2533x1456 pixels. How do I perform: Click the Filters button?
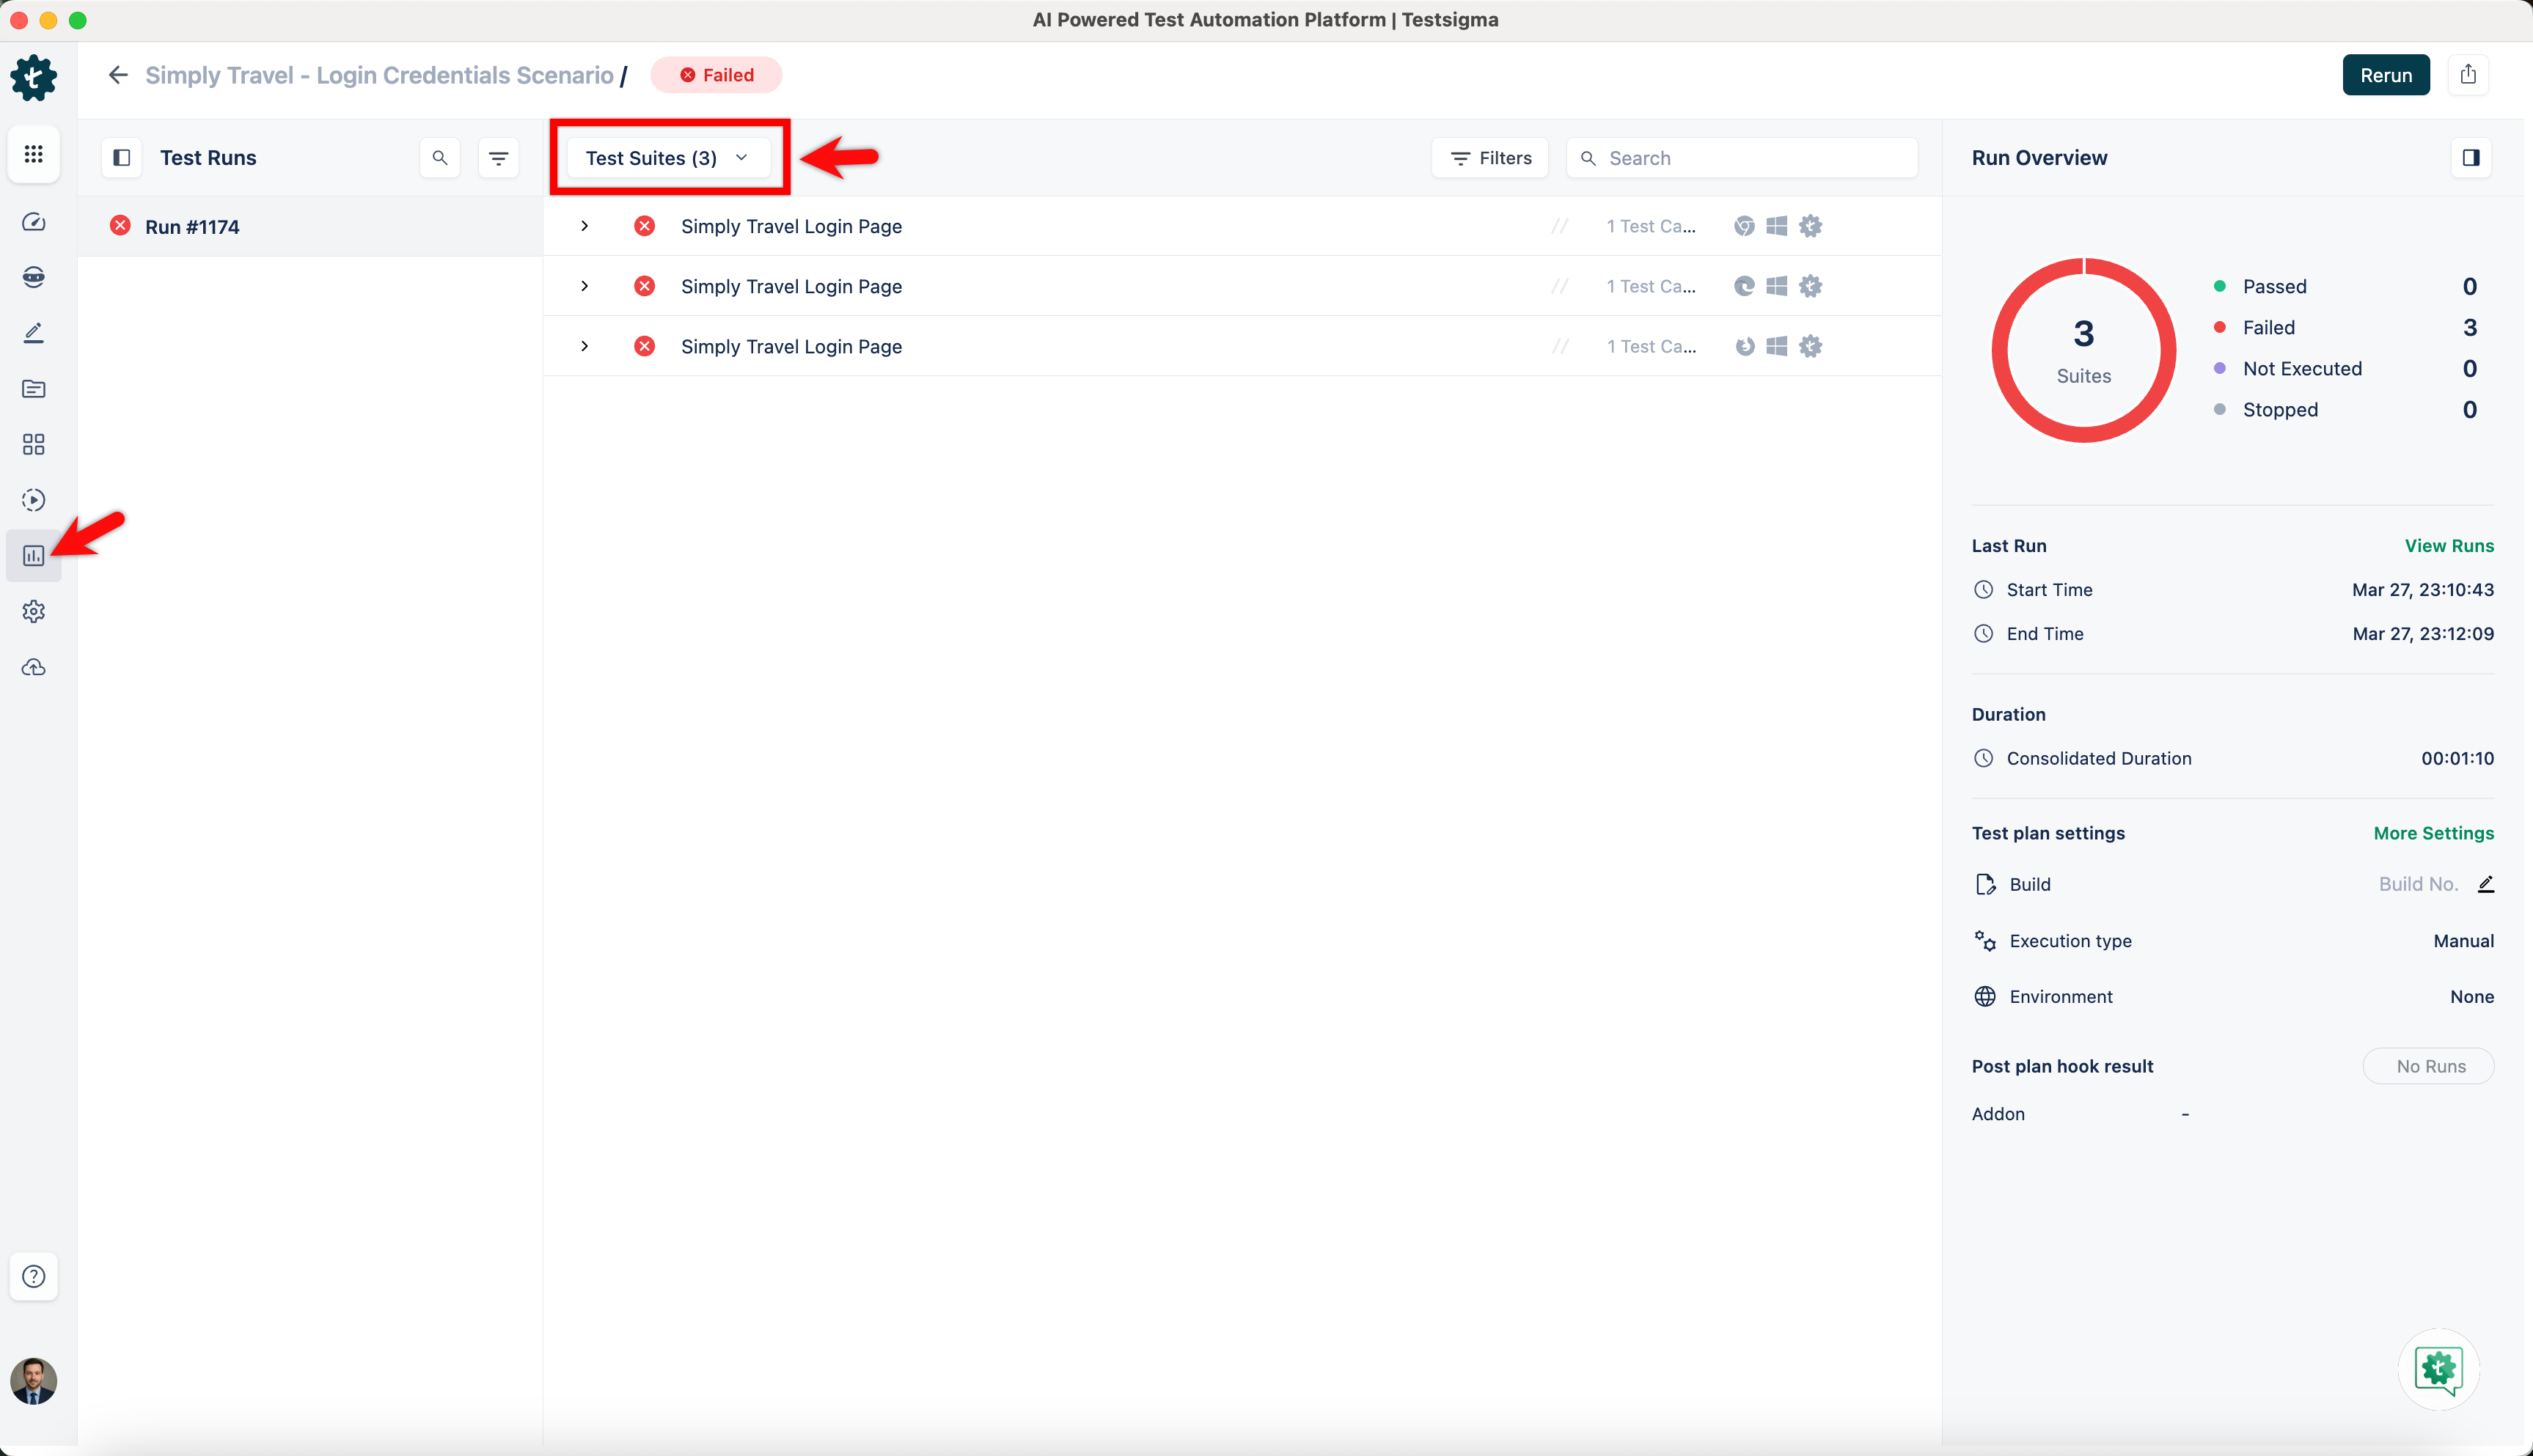(x=1490, y=158)
